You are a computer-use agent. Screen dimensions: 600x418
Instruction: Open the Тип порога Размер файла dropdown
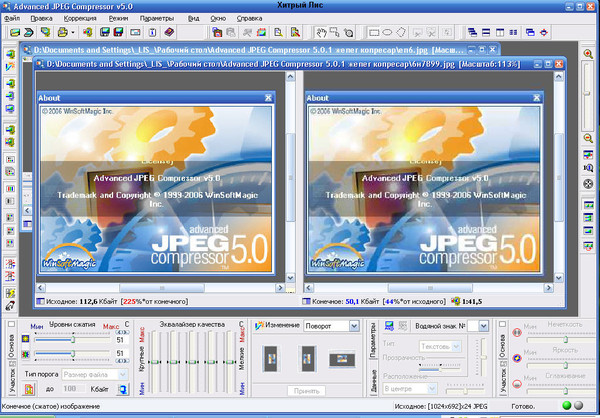123,374
